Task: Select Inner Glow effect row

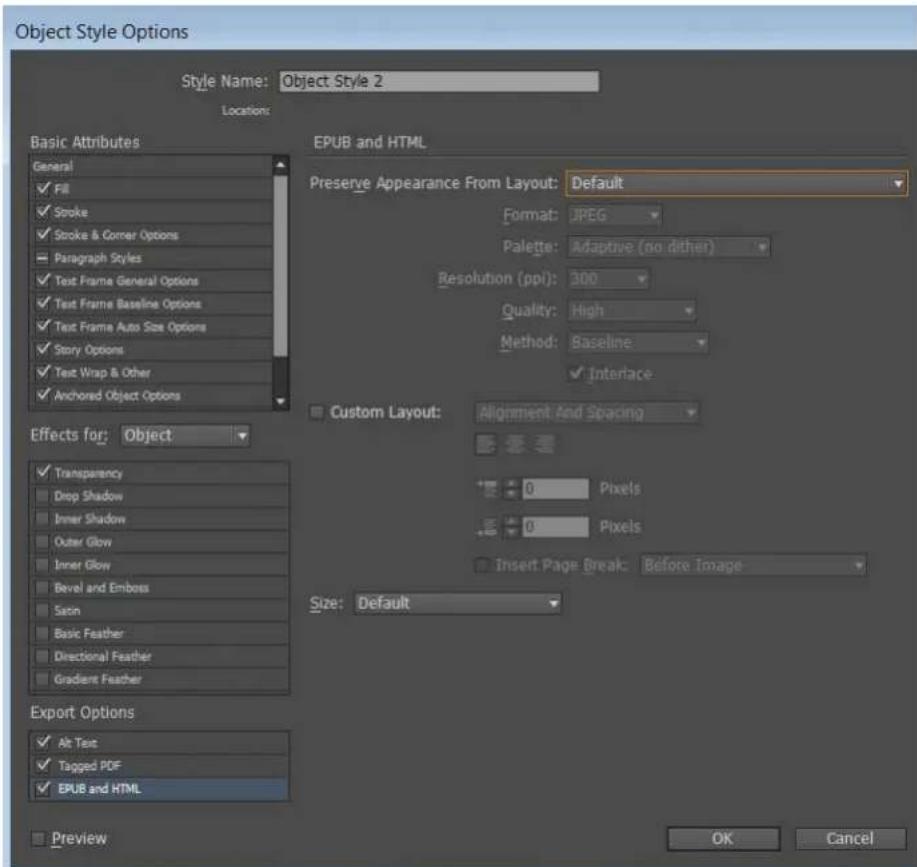Action: coord(159,565)
